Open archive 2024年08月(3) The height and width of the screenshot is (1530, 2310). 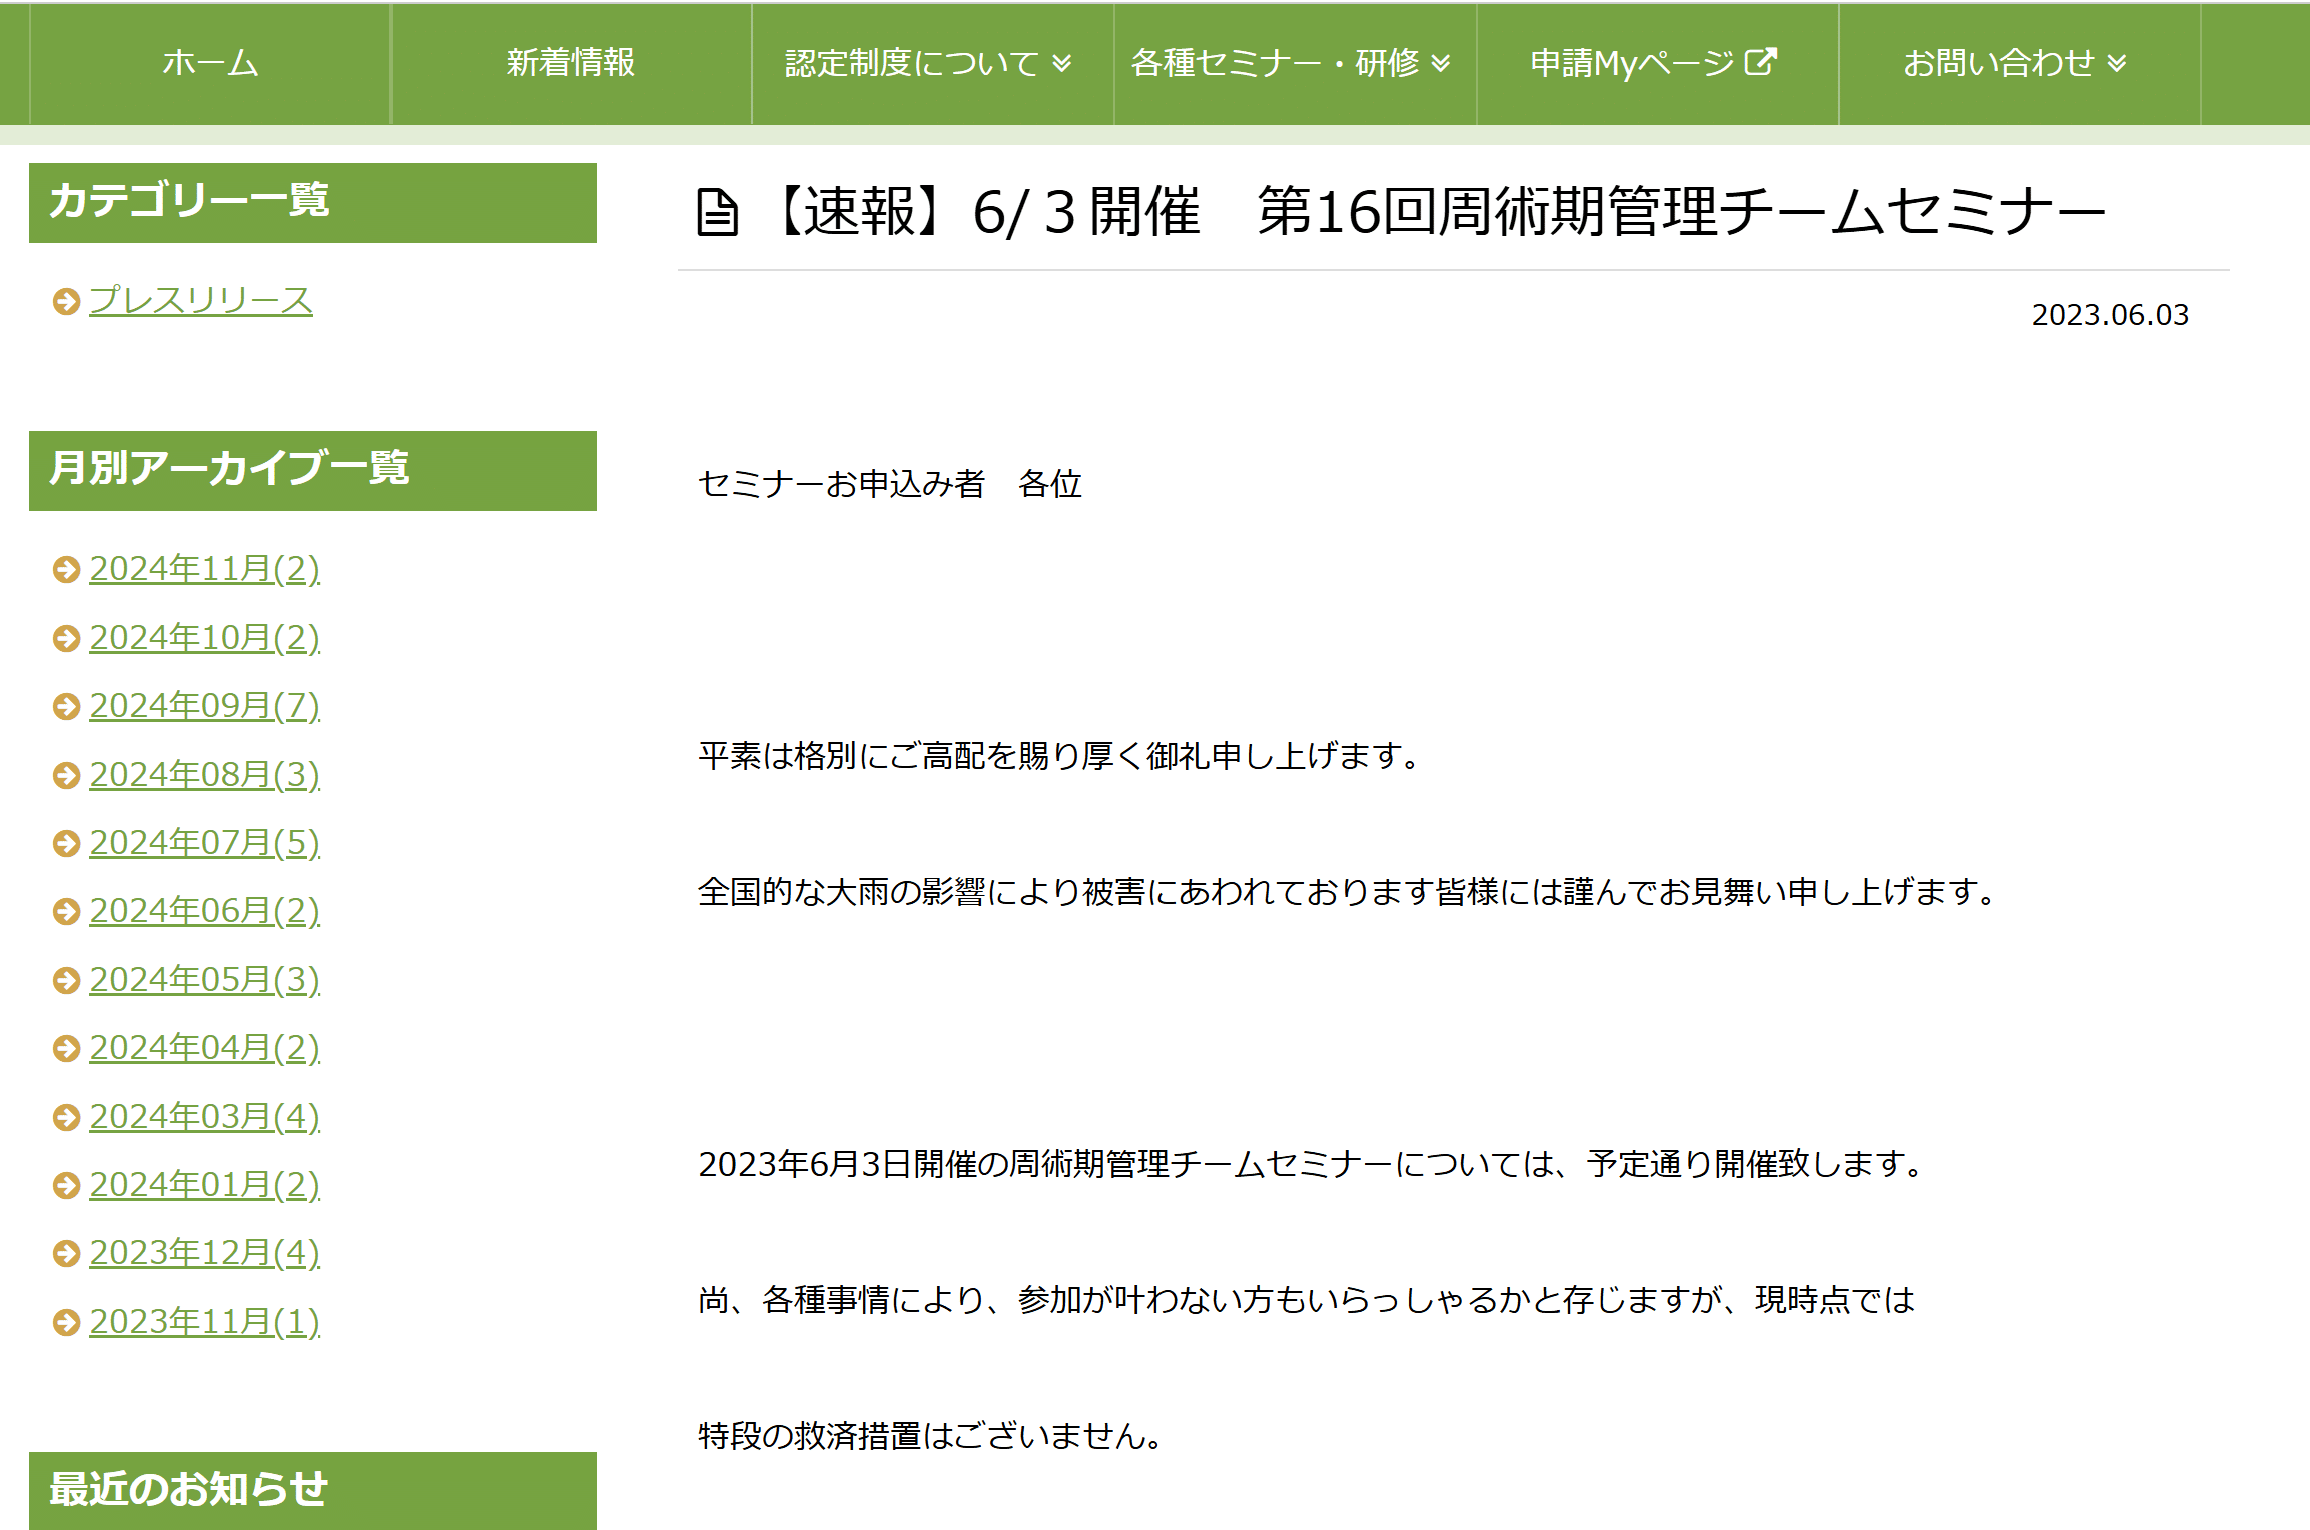(x=204, y=774)
